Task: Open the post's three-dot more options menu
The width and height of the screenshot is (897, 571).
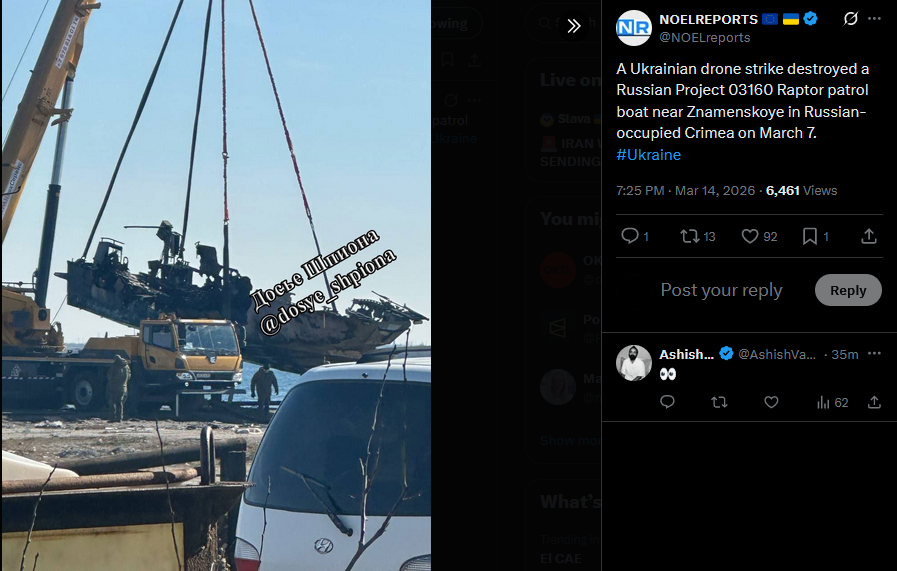Action: coord(874,19)
